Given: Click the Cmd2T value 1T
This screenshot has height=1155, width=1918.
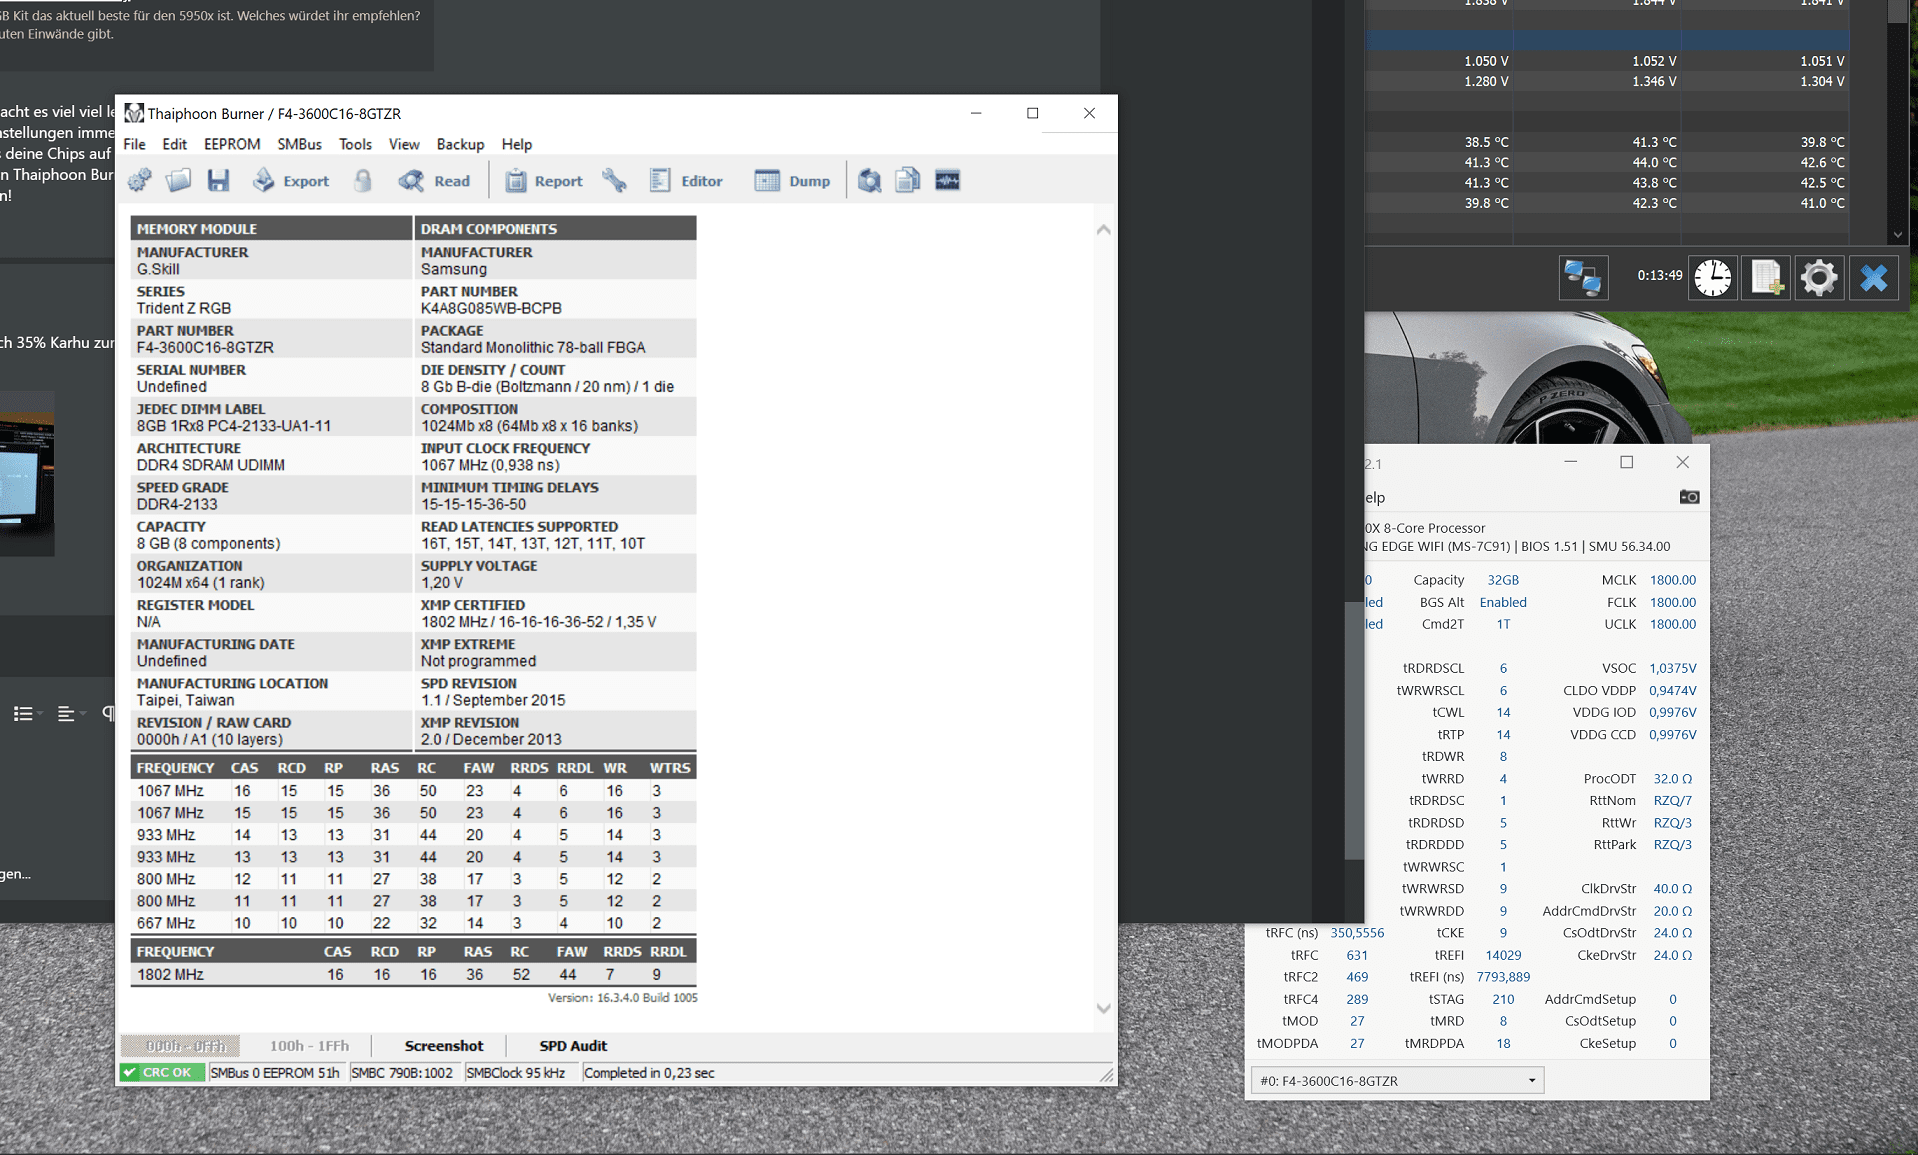Looking at the screenshot, I should pyautogui.click(x=1503, y=624).
